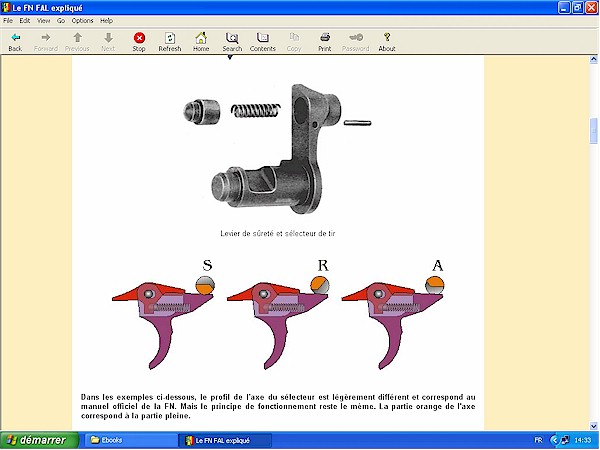Open the Help menu

coord(106,21)
